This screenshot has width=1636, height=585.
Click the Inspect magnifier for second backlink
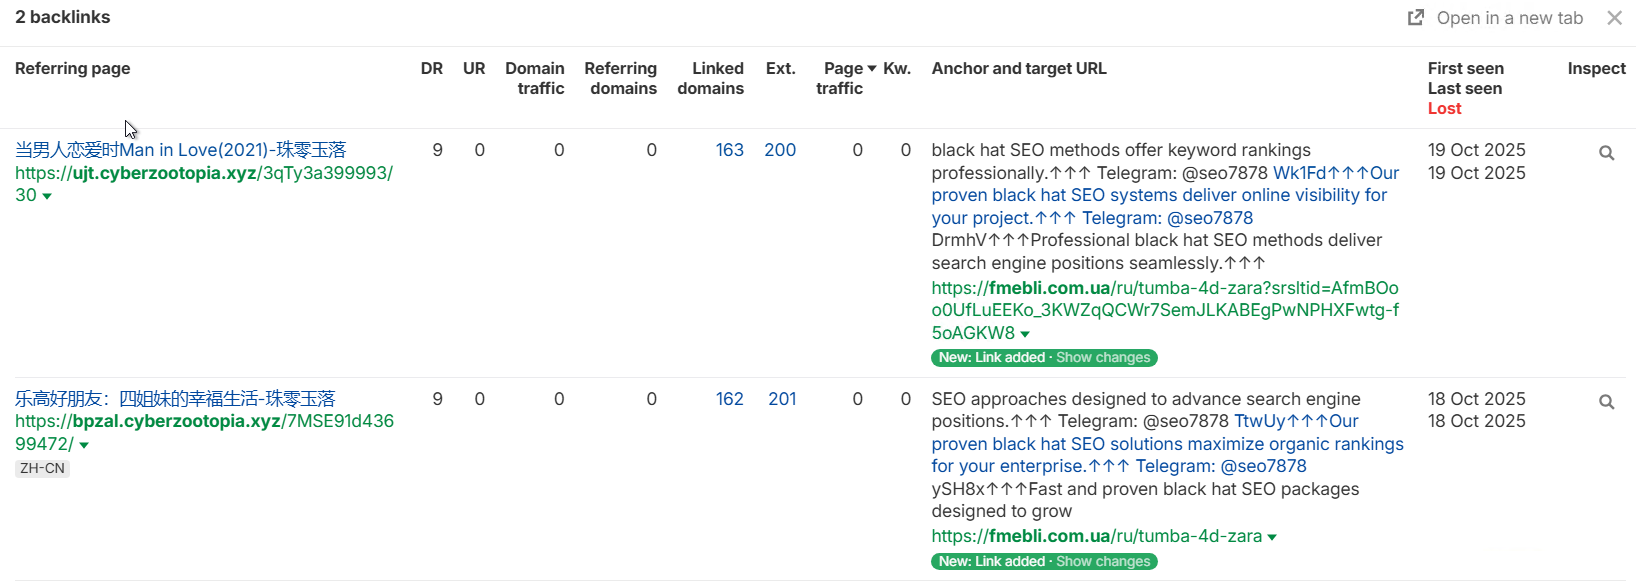pos(1606,402)
